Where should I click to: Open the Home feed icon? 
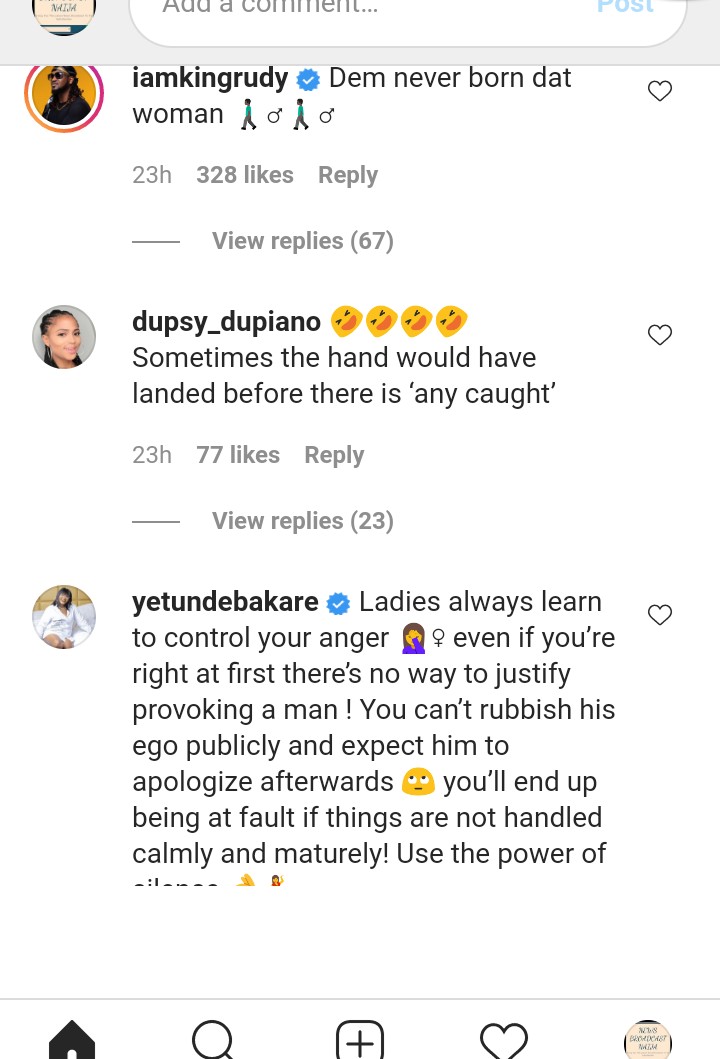pos(72,1040)
